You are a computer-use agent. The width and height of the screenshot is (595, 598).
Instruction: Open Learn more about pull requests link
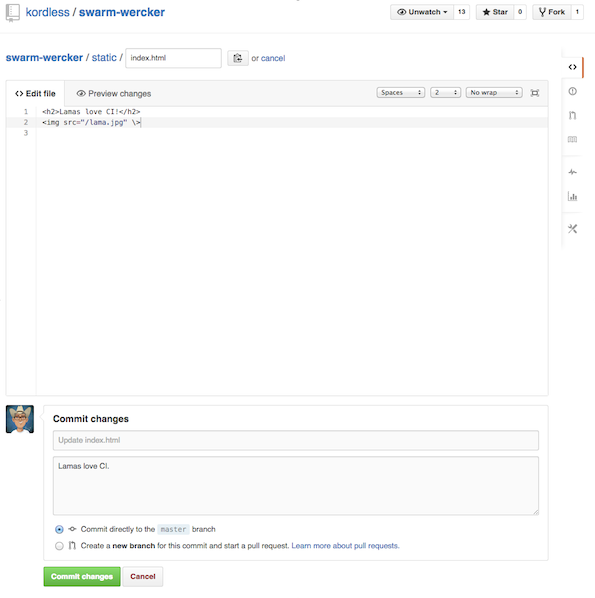[x=345, y=546]
